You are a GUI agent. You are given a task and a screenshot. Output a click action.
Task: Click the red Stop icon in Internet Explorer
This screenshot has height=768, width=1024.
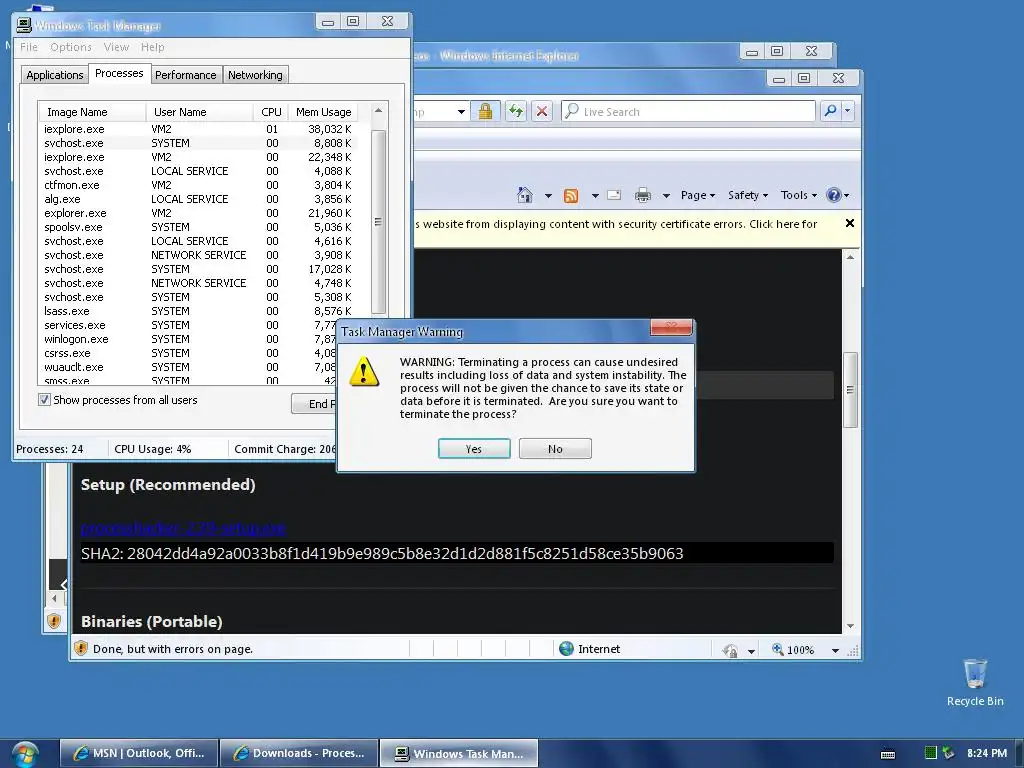click(x=541, y=112)
